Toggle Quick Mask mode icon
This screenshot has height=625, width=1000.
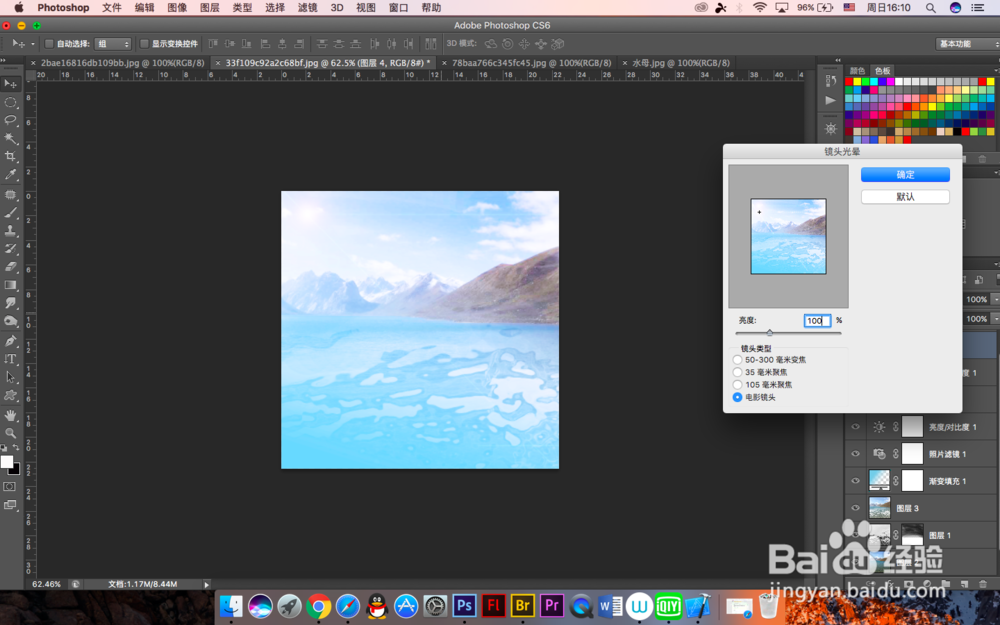click(10, 487)
